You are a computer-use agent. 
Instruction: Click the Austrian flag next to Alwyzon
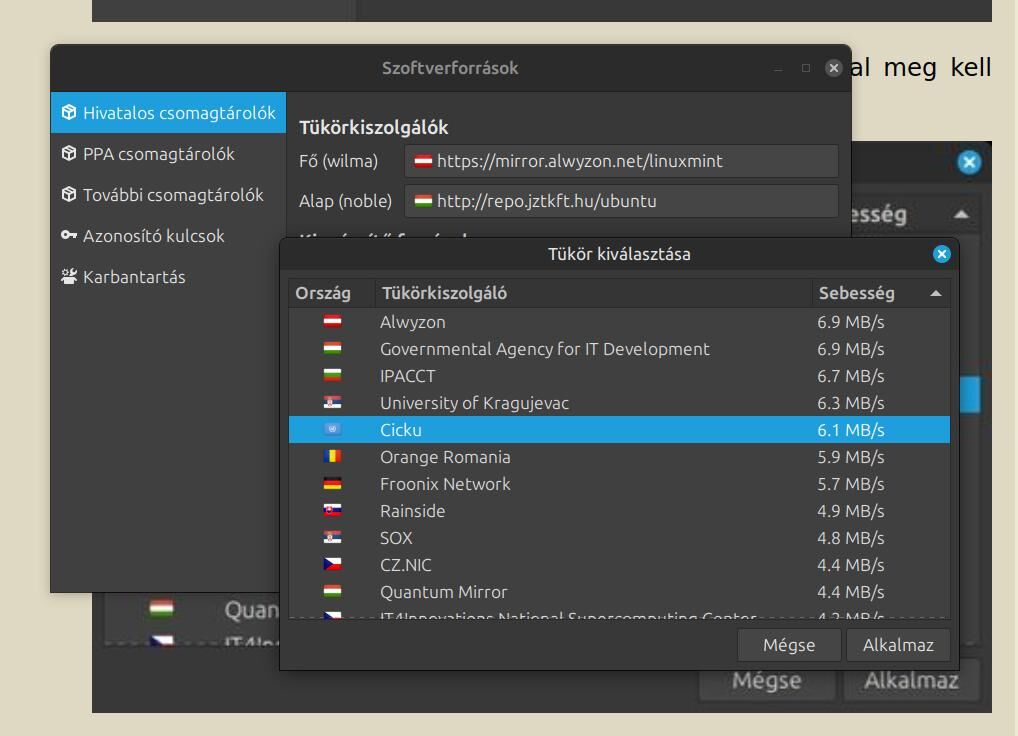(332, 321)
